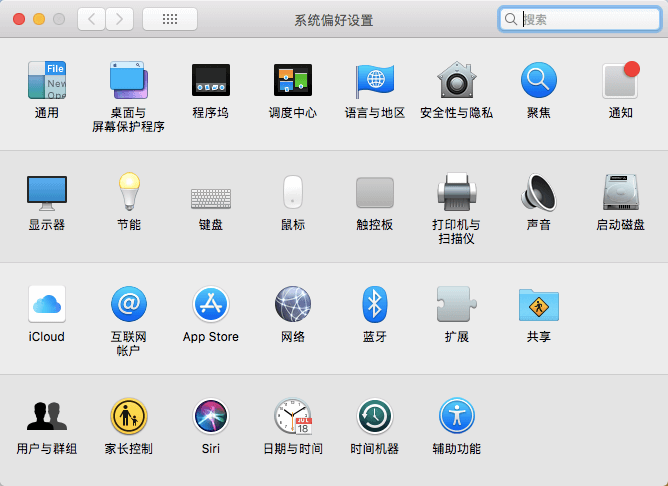Minimize the 系统偏好设置 window
Viewport: 668px width, 486px height.
coord(39,19)
